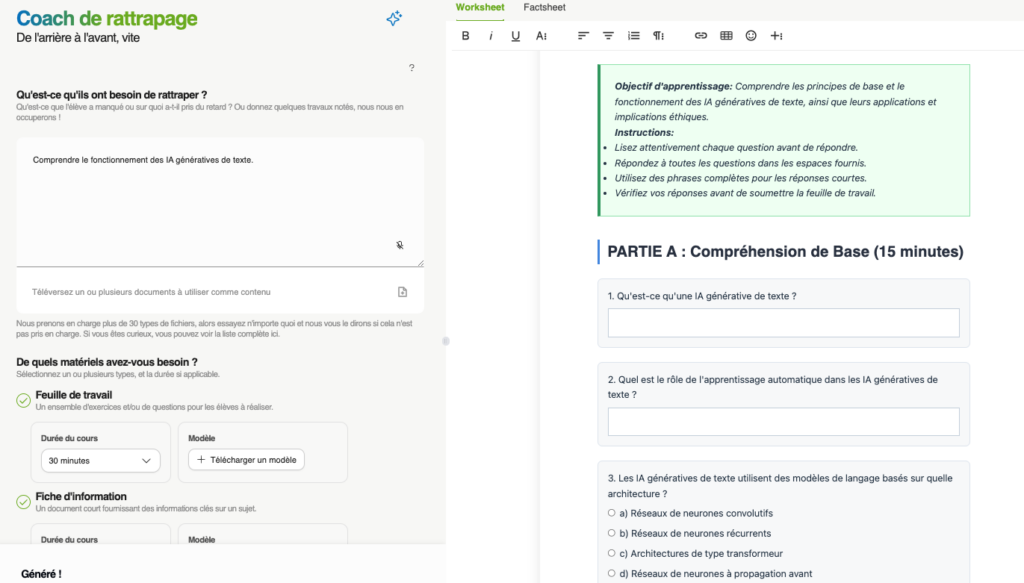Insert a link with the link icon
The width and height of the screenshot is (1024, 583).
click(x=701, y=36)
